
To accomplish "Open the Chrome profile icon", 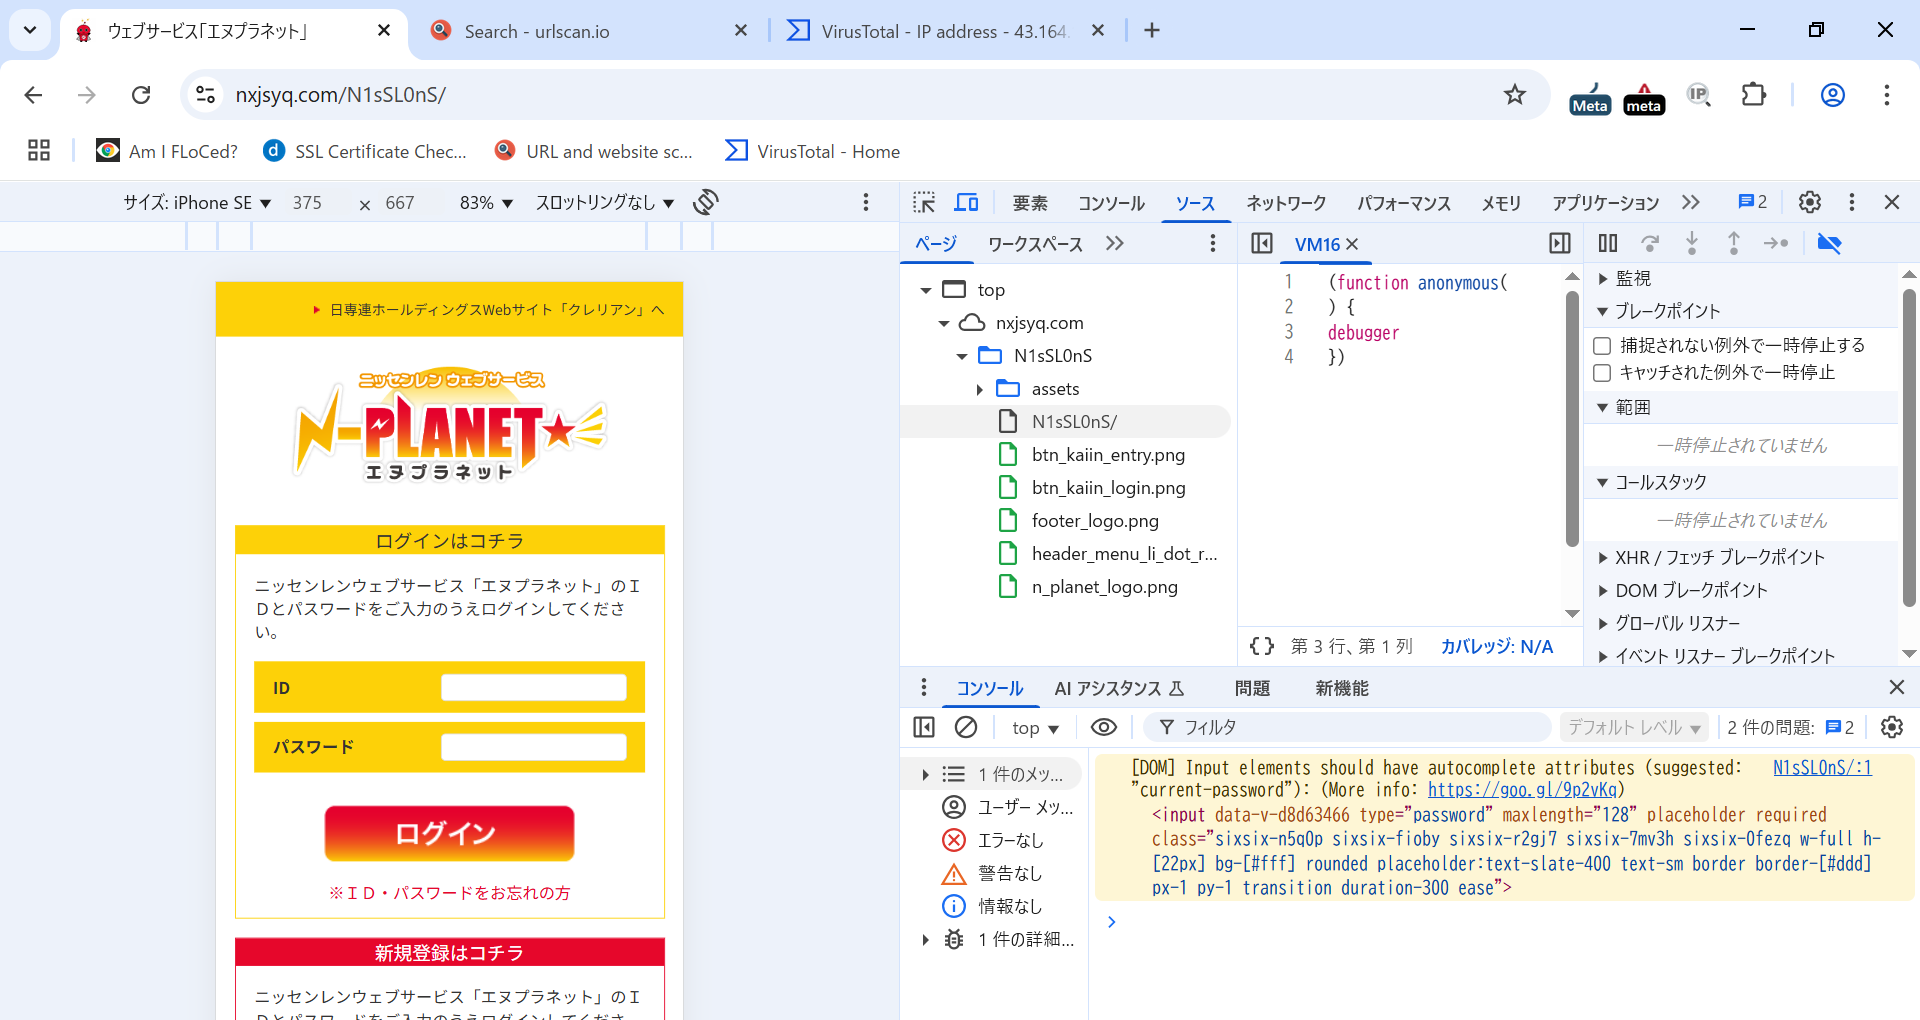I will [1832, 95].
